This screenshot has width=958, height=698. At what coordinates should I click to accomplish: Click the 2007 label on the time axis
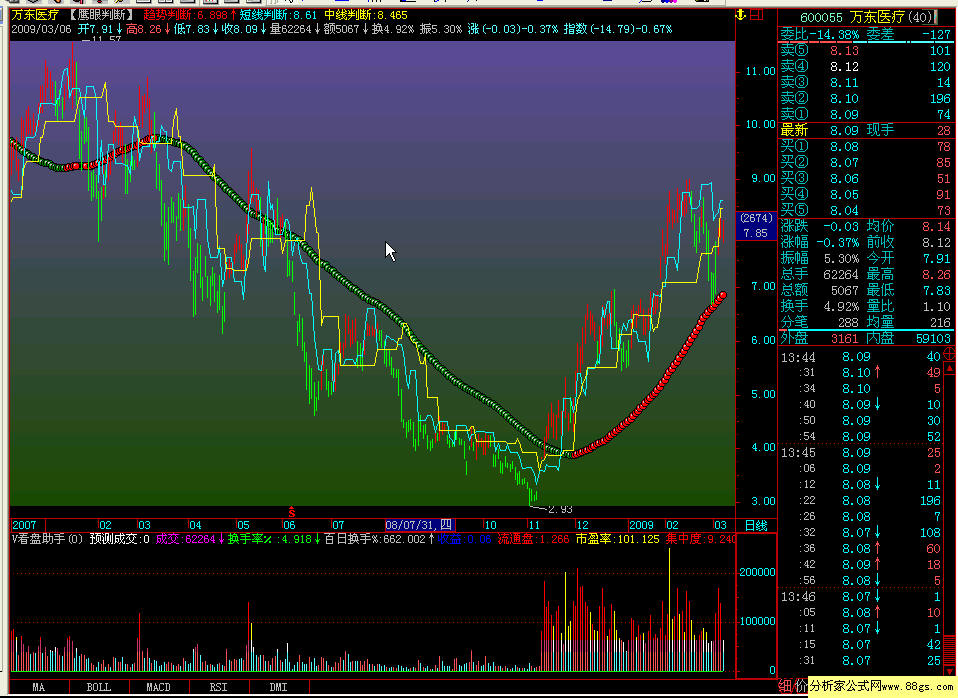pos(24,525)
